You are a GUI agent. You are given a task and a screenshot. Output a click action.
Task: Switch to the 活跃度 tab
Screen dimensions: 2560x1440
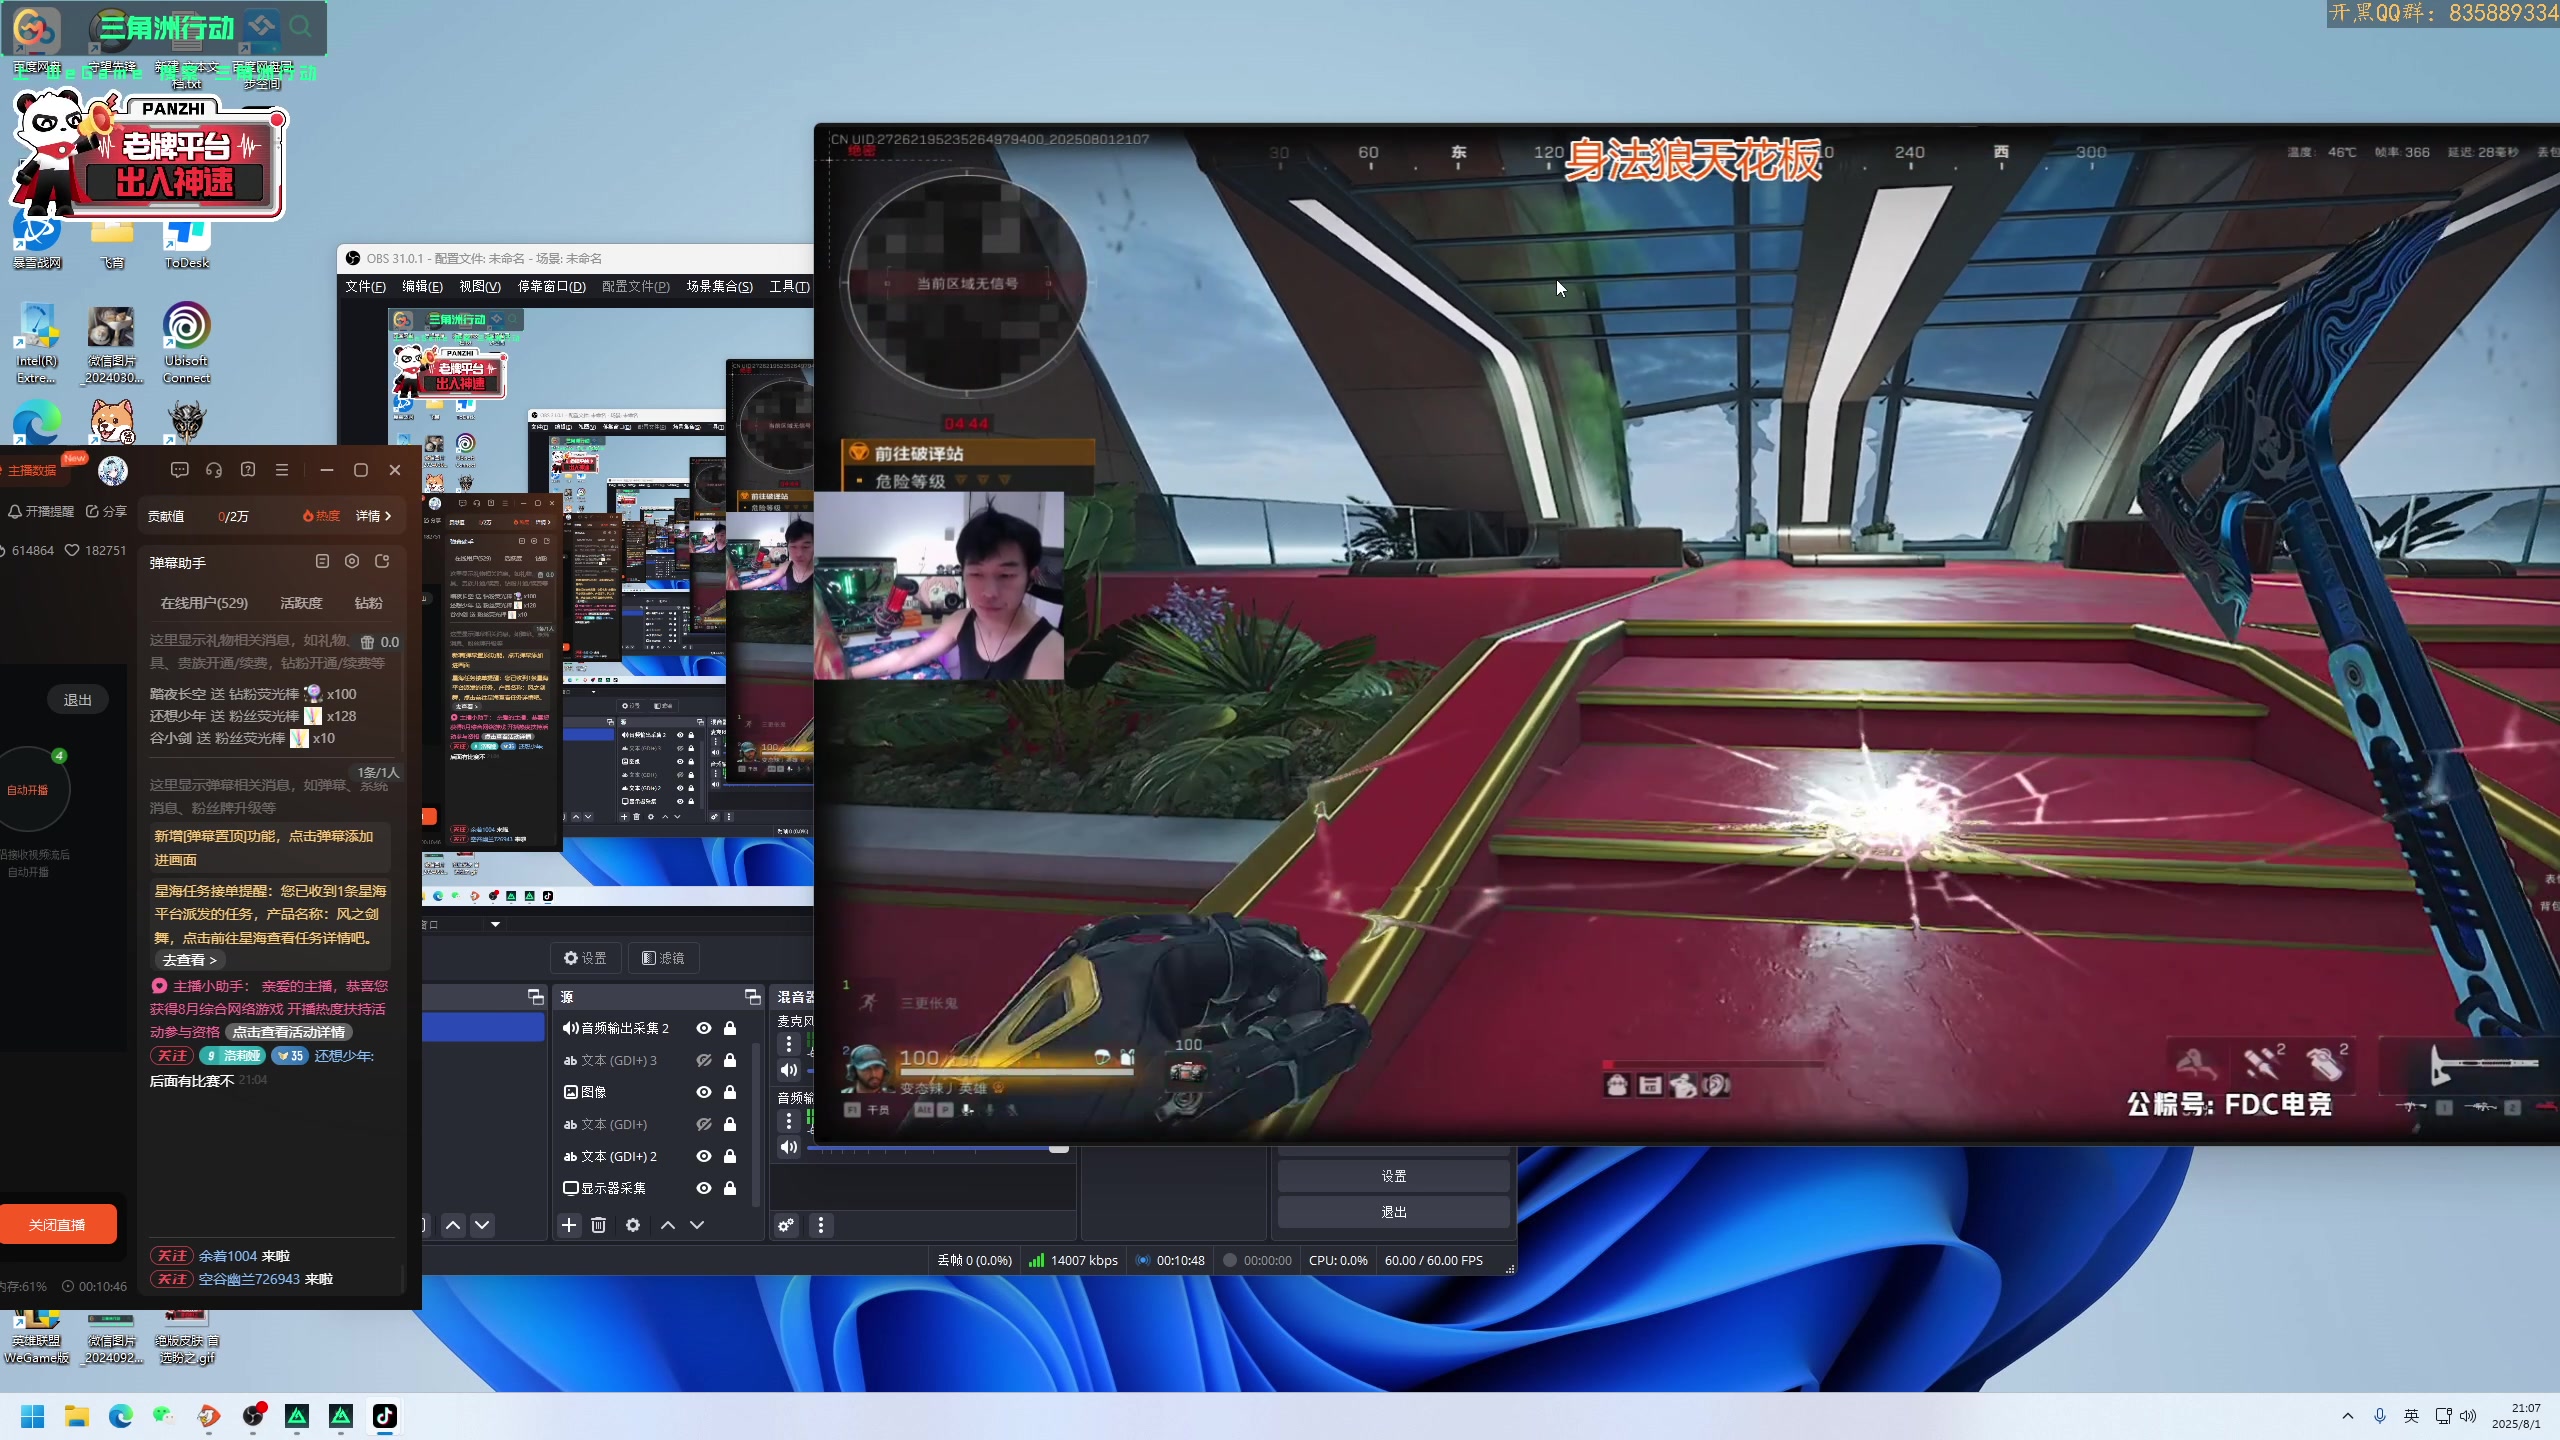coord(301,603)
